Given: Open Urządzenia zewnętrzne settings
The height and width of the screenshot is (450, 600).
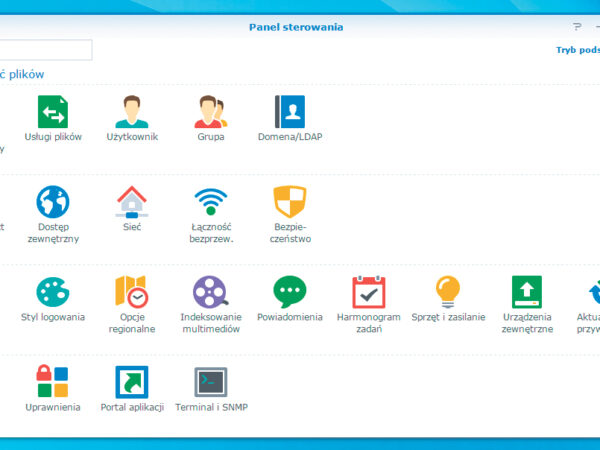Looking at the screenshot, I should (x=527, y=292).
